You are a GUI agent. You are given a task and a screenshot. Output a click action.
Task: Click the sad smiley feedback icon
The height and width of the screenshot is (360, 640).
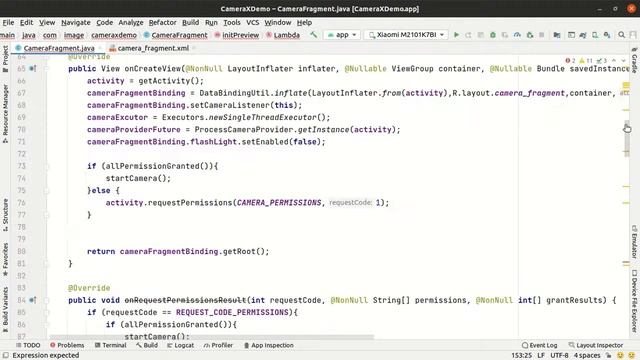click(x=632, y=355)
